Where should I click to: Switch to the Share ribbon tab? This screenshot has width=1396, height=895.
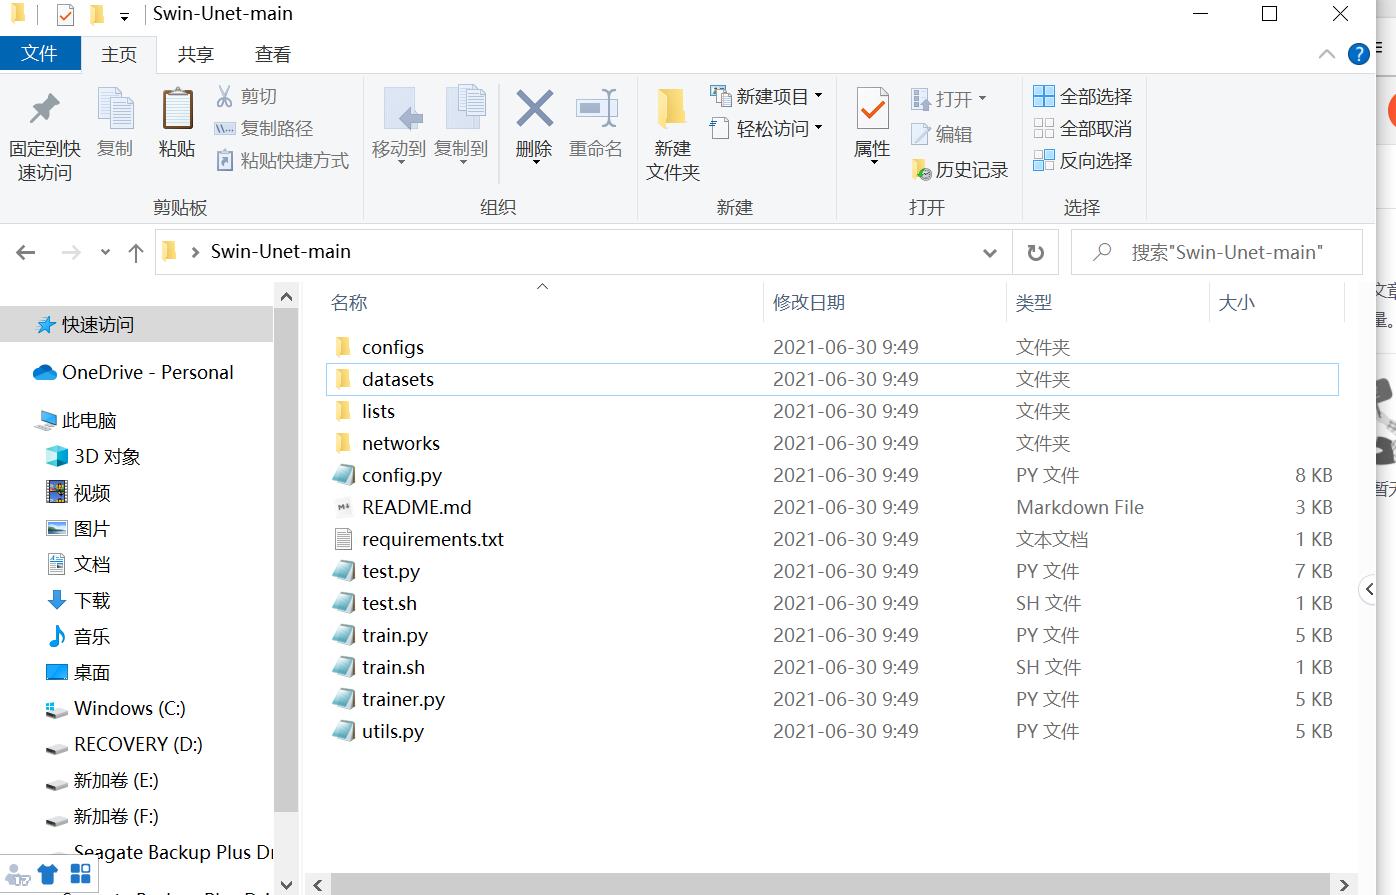(196, 54)
